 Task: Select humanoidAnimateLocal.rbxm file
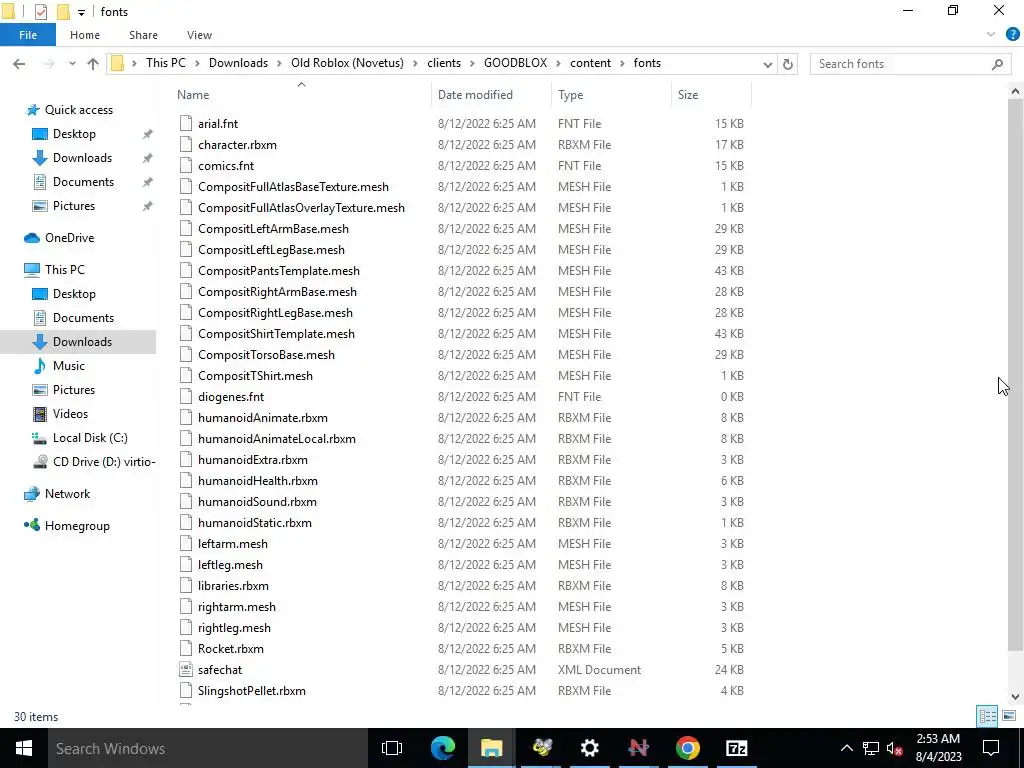(x=277, y=439)
